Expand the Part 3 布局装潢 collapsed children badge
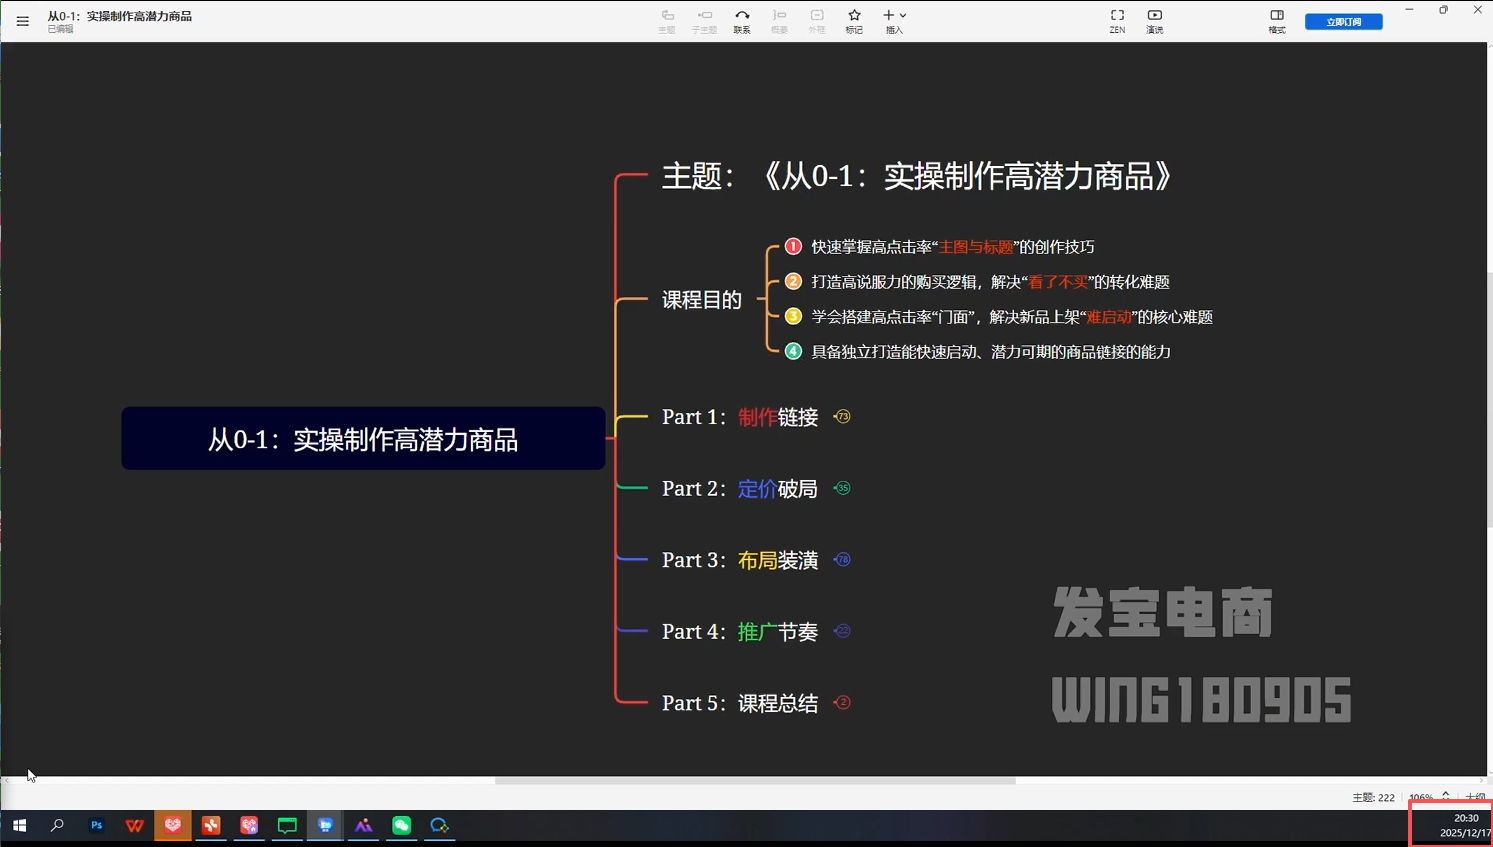Viewport: 1493px width, 847px height. coord(842,560)
